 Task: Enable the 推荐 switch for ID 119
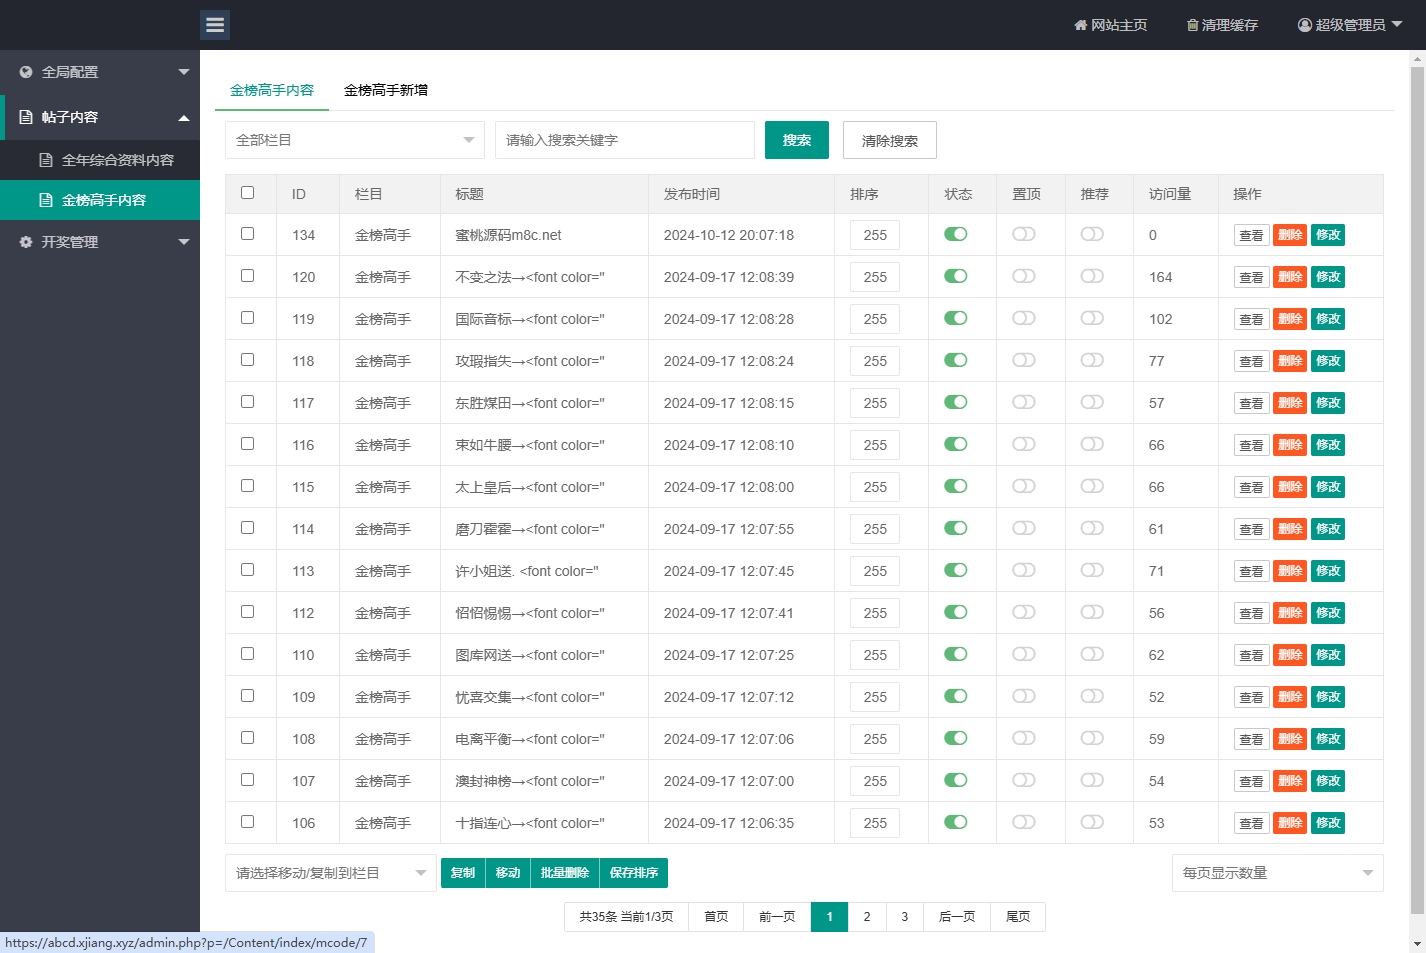1092,318
